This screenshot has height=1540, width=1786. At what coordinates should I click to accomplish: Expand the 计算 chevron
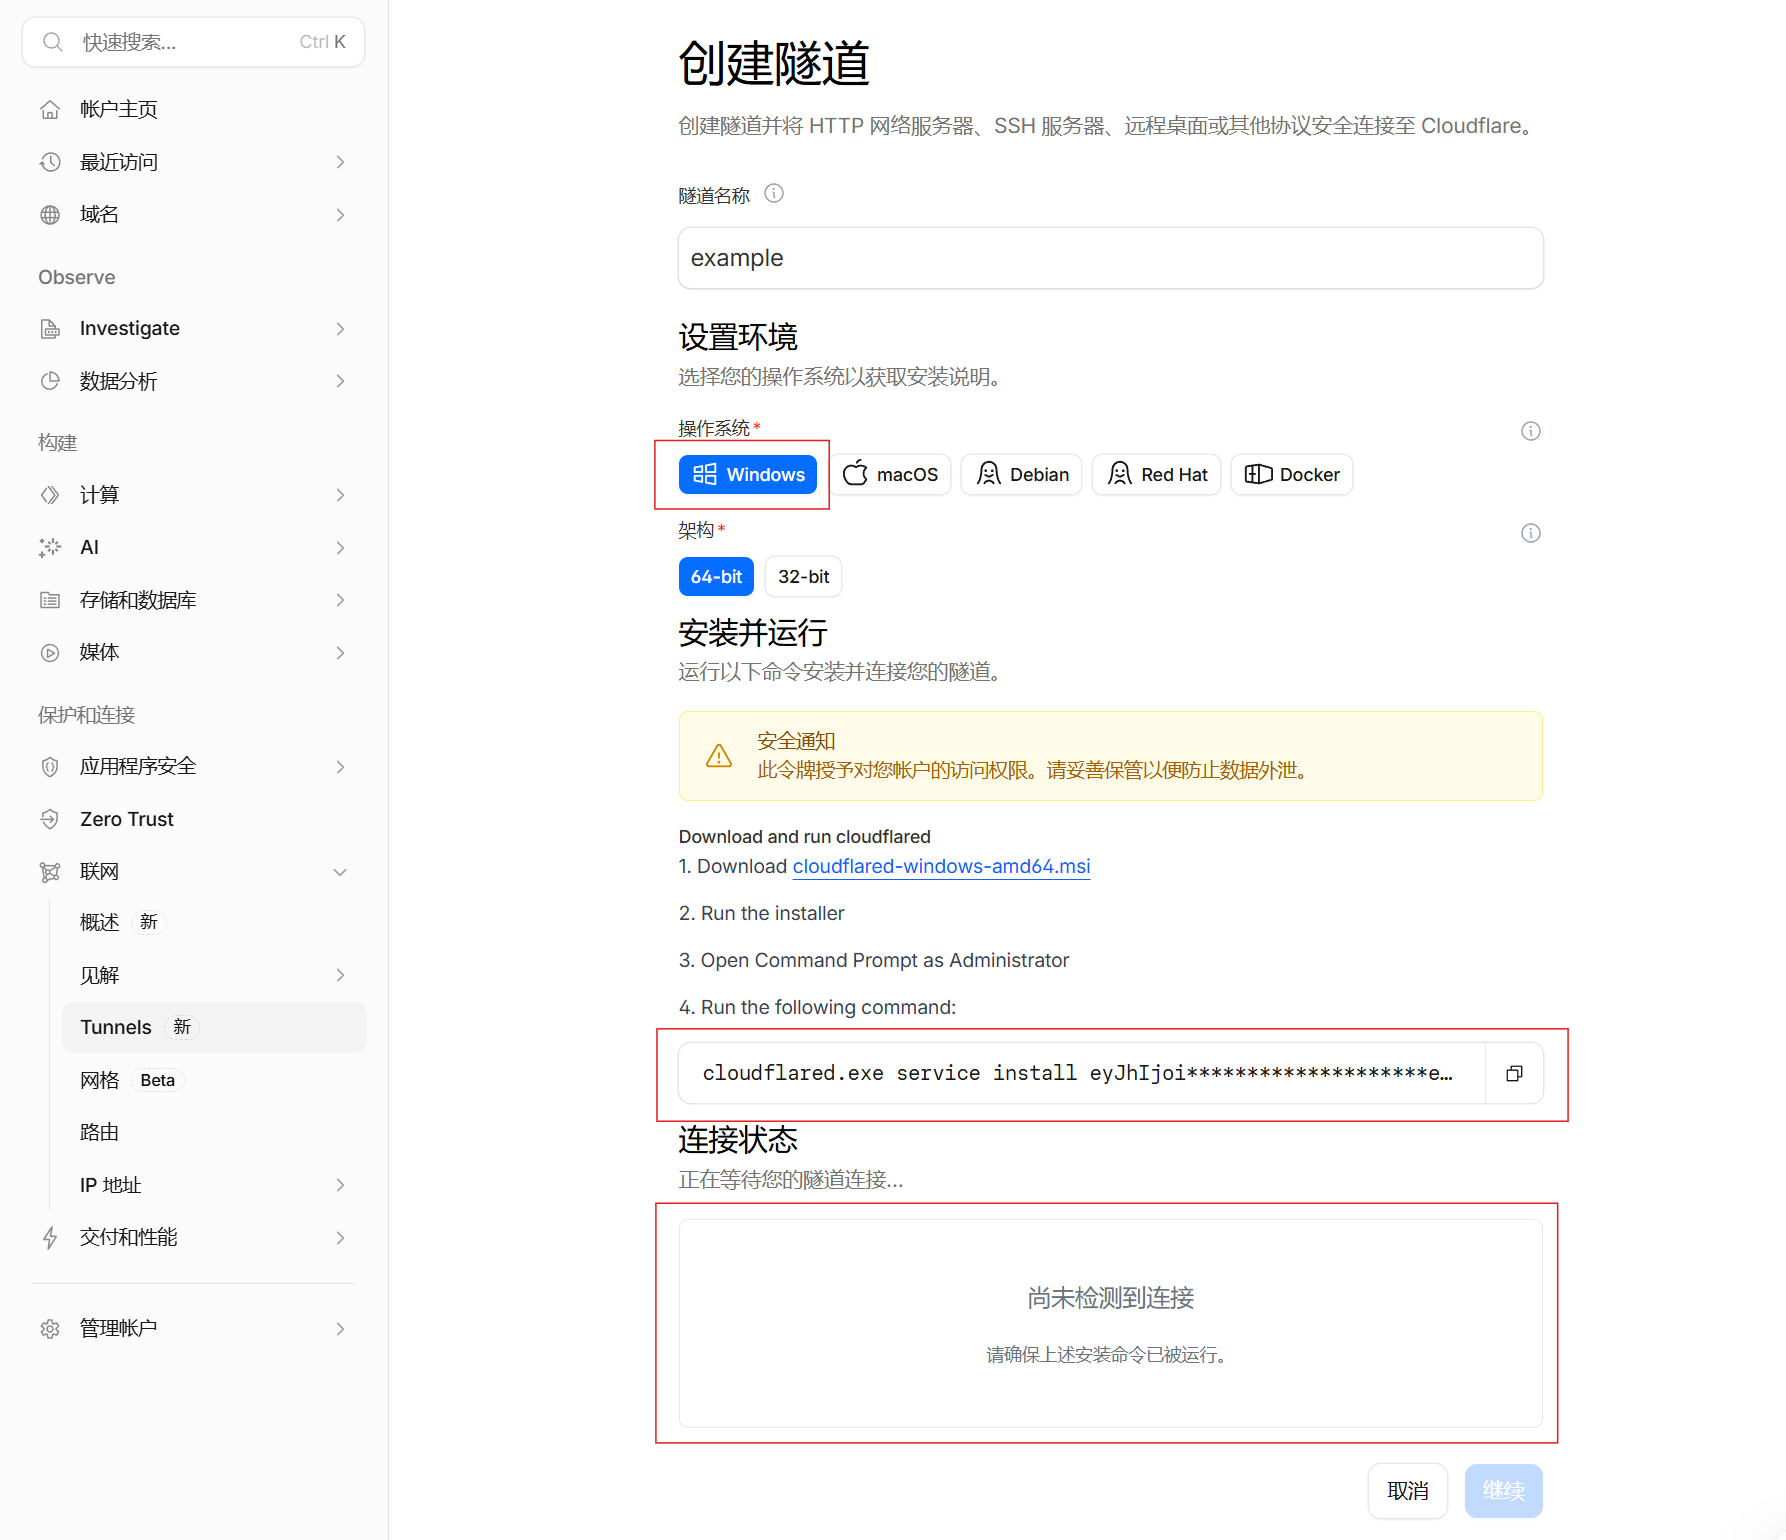(x=340, y=495)
